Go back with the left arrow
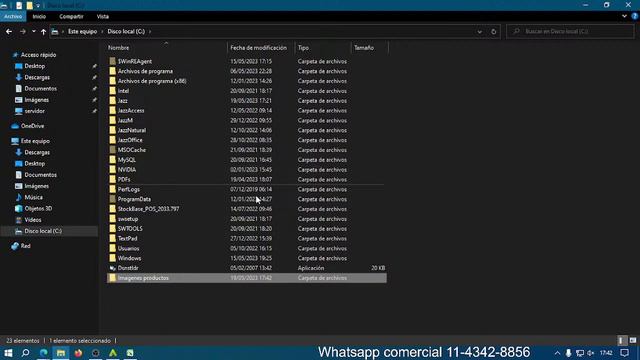The image size is (640, 360). (x=9, y=31)
